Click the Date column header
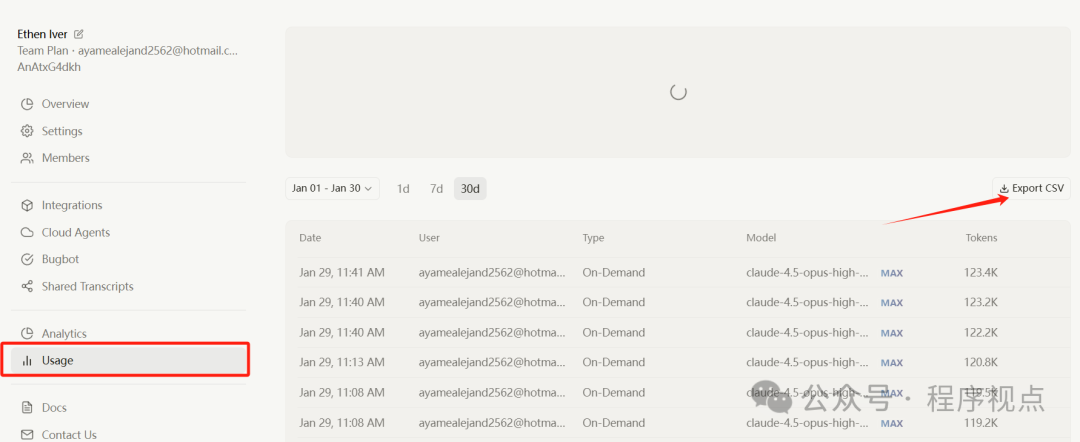 [310, 238]
